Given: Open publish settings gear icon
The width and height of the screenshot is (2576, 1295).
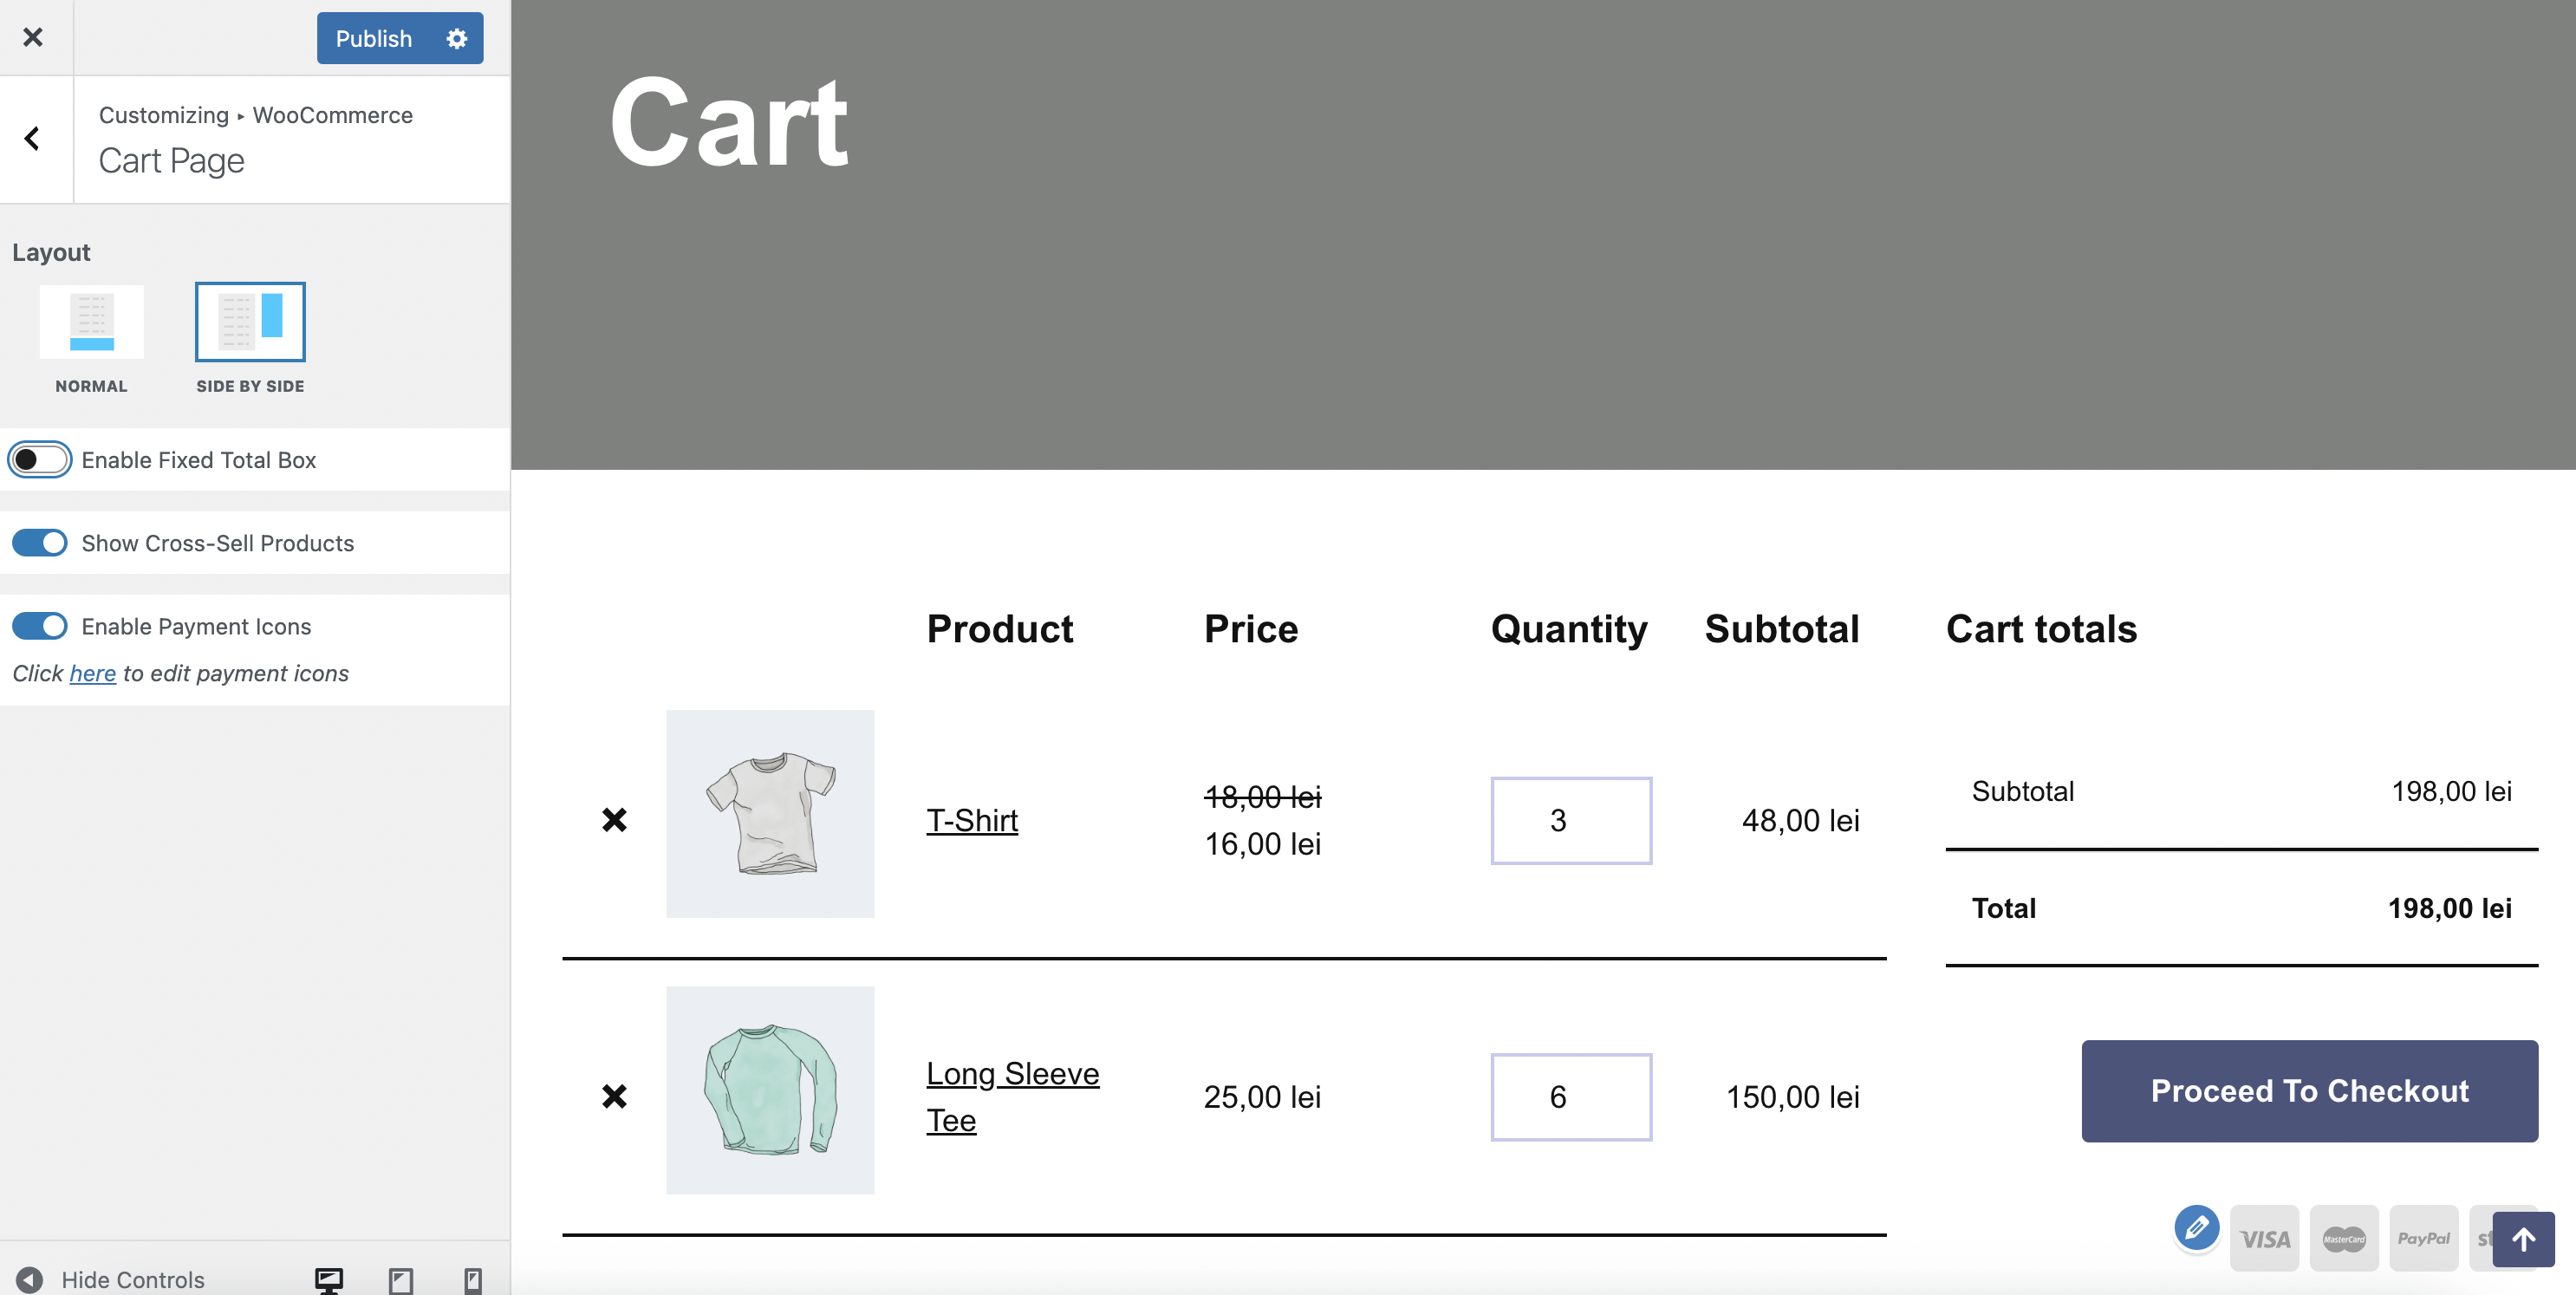Looking at the screenshot, I should click(x=457, y=39).
